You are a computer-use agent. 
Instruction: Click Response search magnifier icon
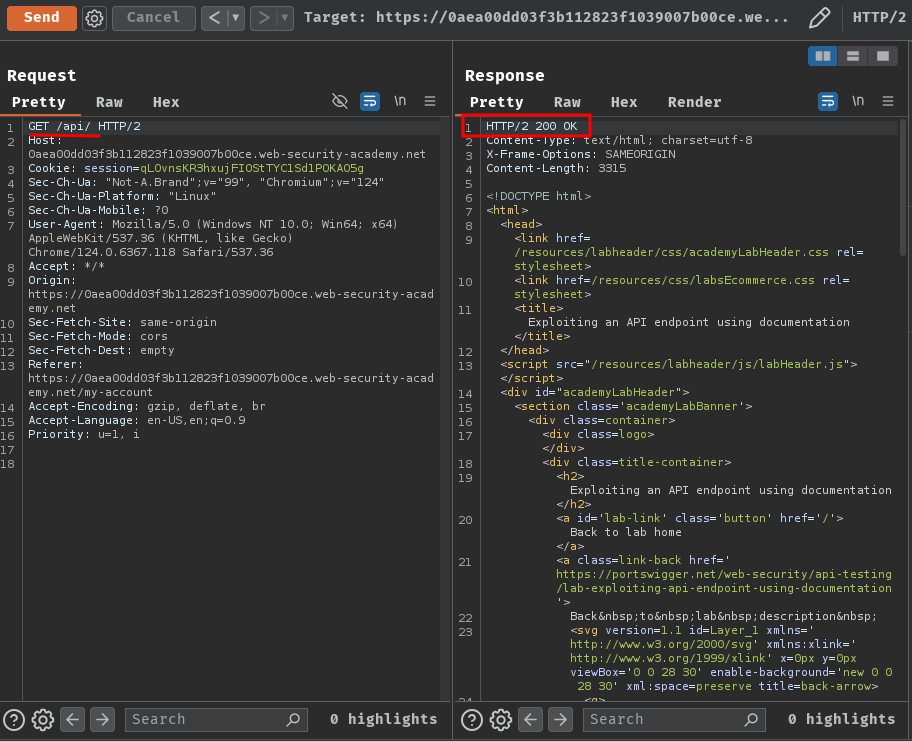click(752, 719)
